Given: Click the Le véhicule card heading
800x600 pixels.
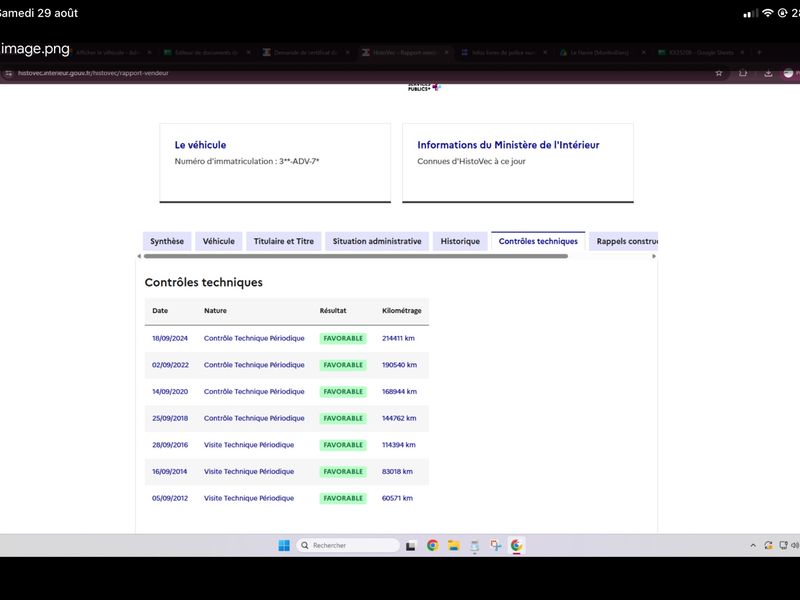Looking at the screenshot, I should click(201, 145).
